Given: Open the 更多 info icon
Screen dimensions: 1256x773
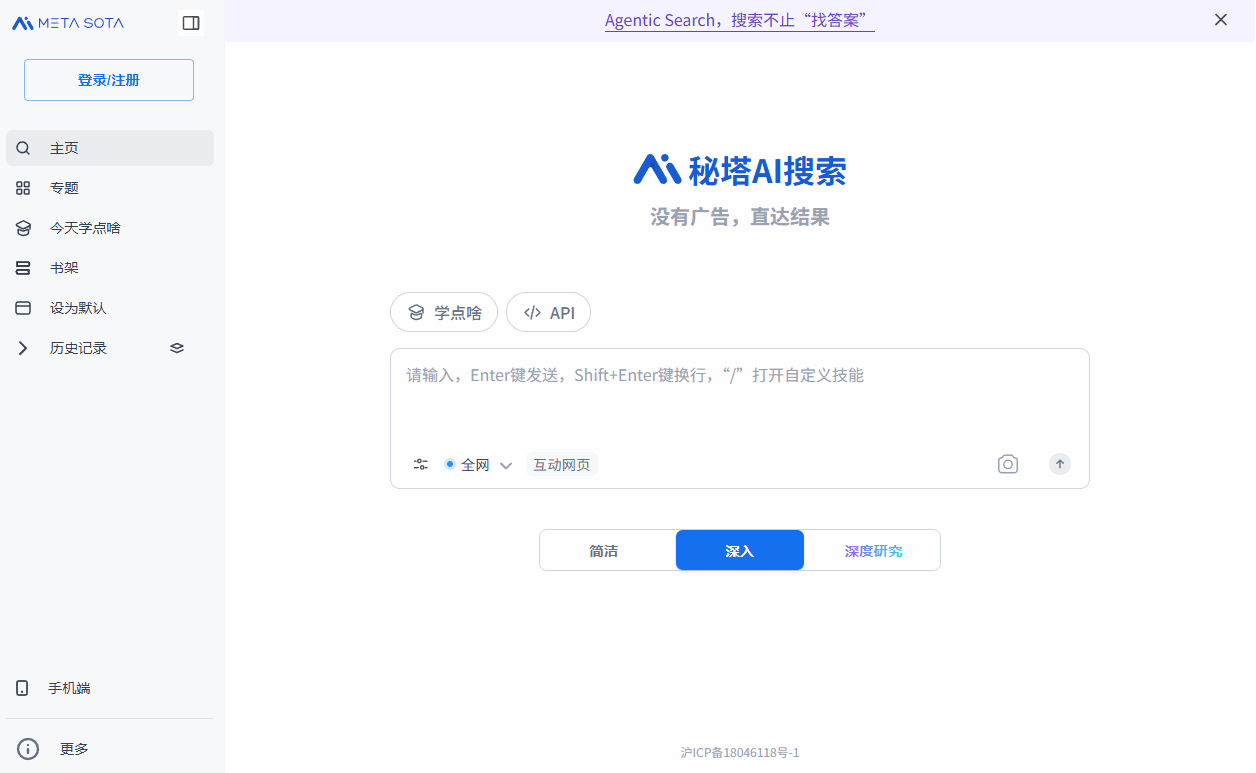Looking at the screenshot, I should point(28,748).
